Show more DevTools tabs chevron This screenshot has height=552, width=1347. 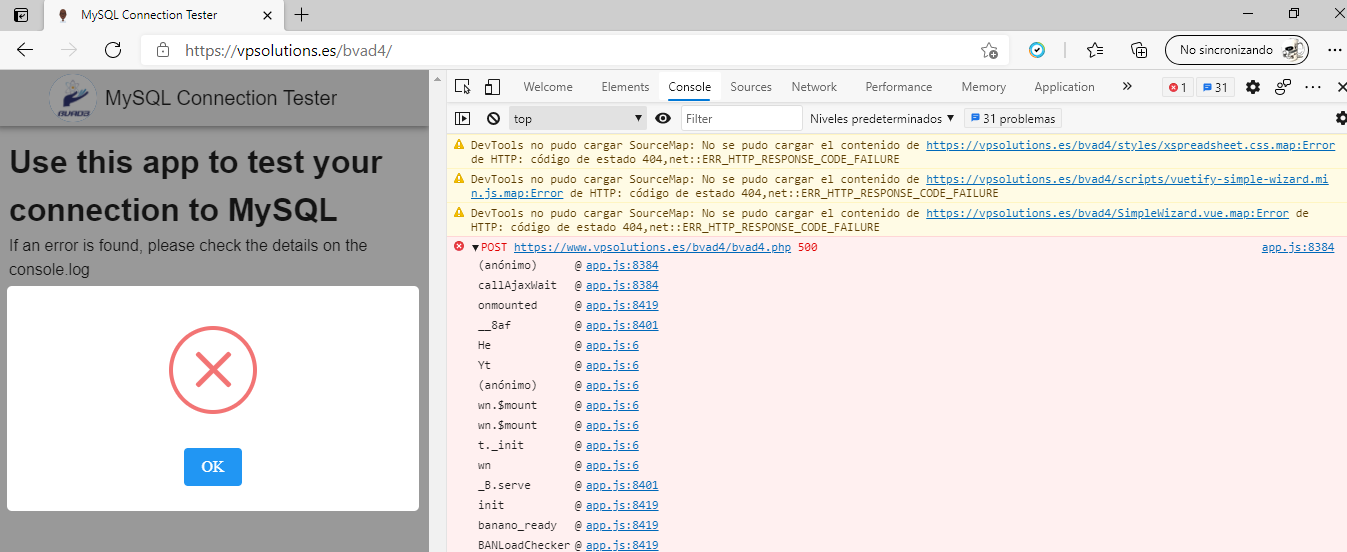pos(1127,87)
